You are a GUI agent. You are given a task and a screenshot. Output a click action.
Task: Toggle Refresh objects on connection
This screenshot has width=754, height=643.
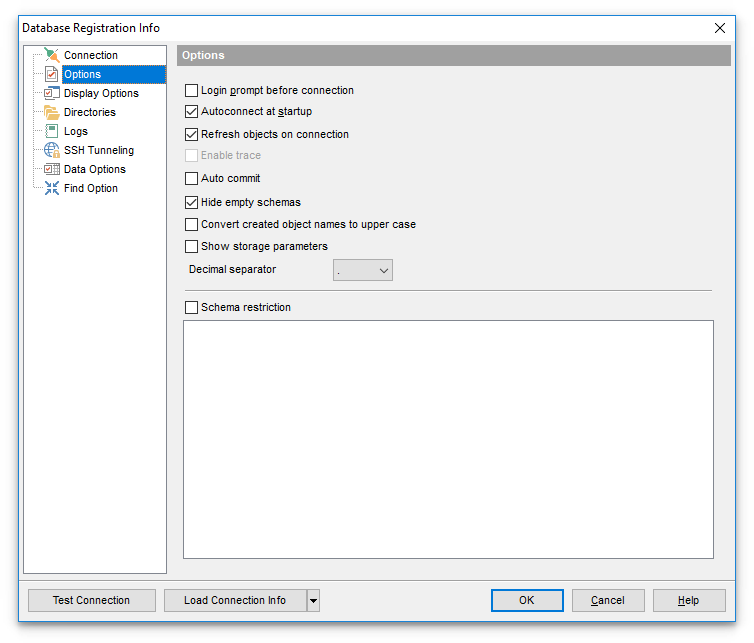[x=191, y=134]
